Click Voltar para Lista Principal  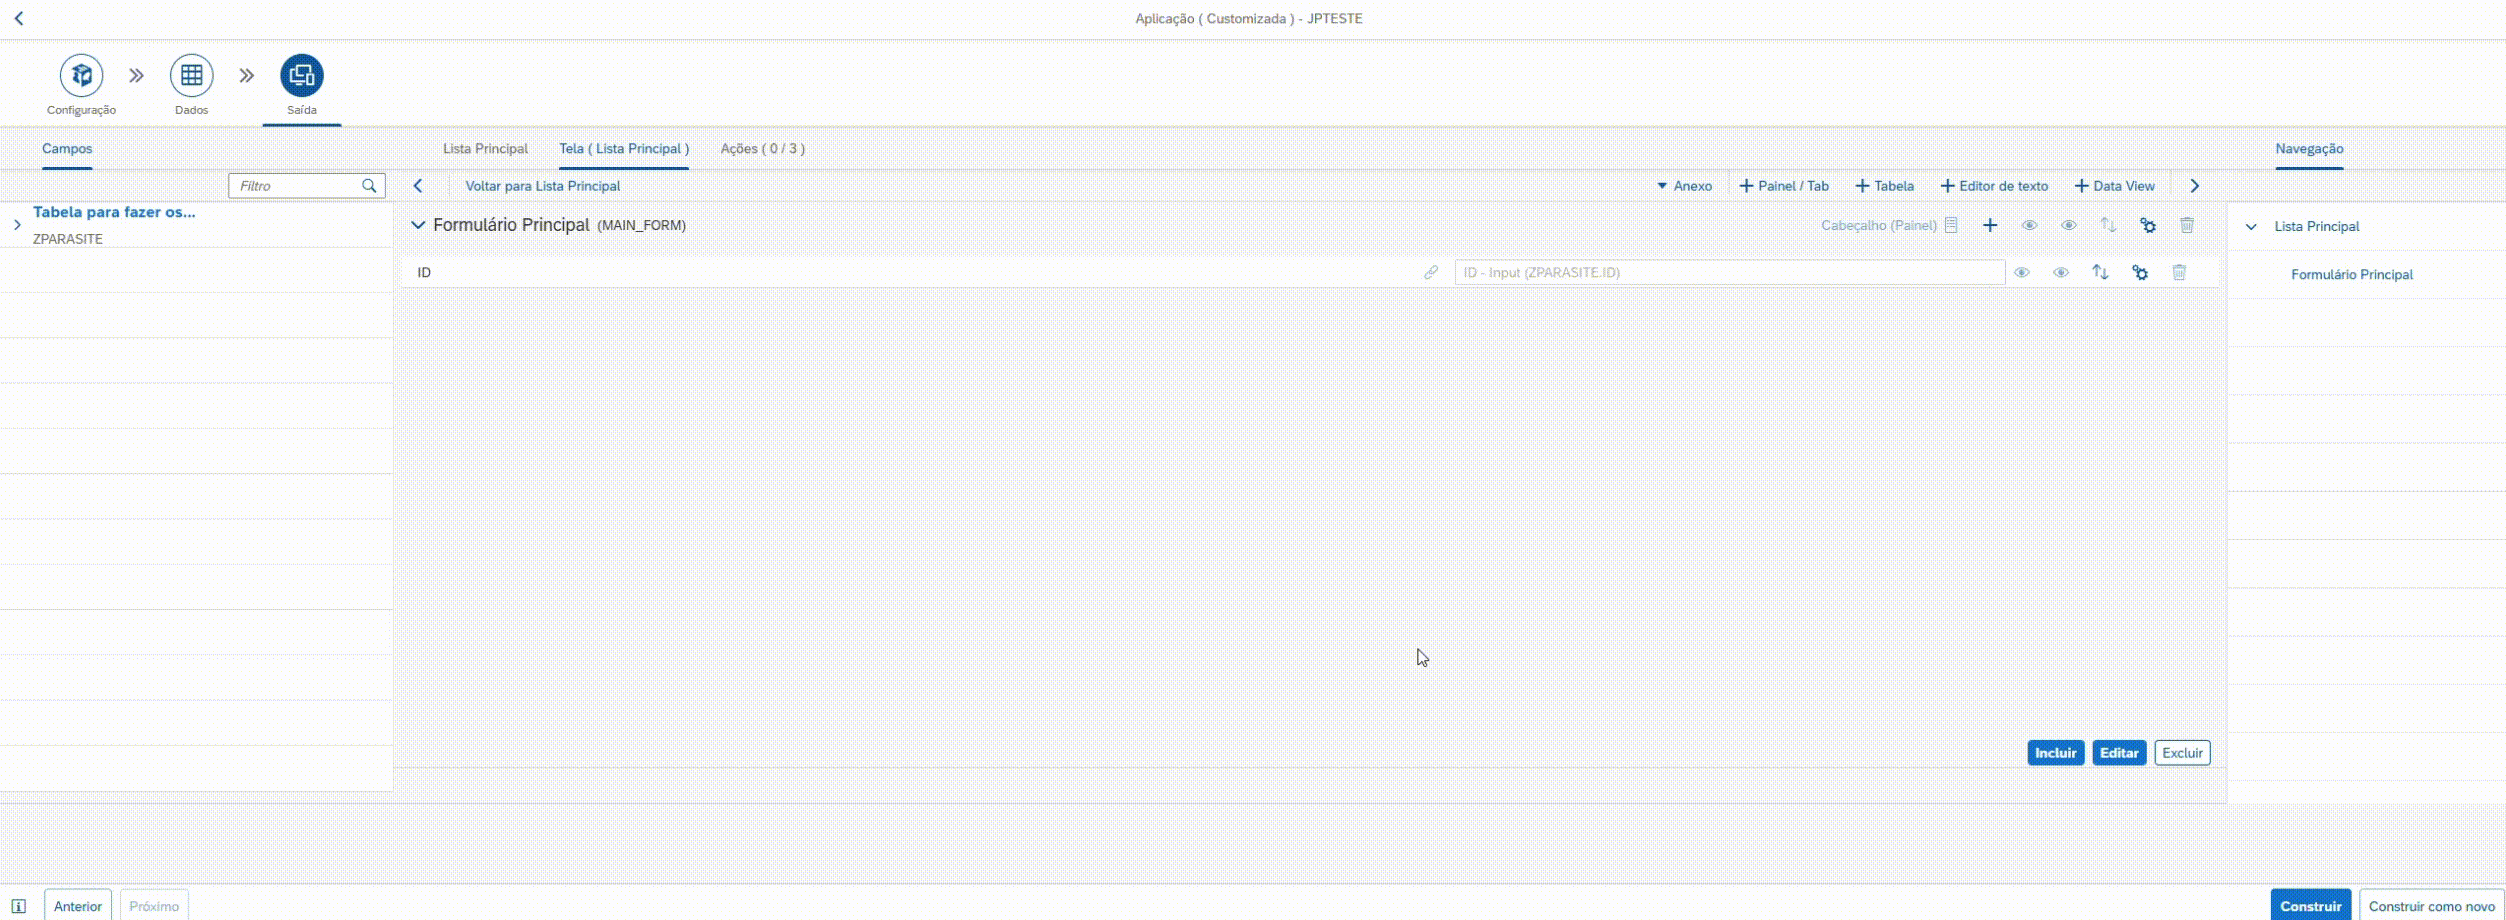click(x=542, y=186)
